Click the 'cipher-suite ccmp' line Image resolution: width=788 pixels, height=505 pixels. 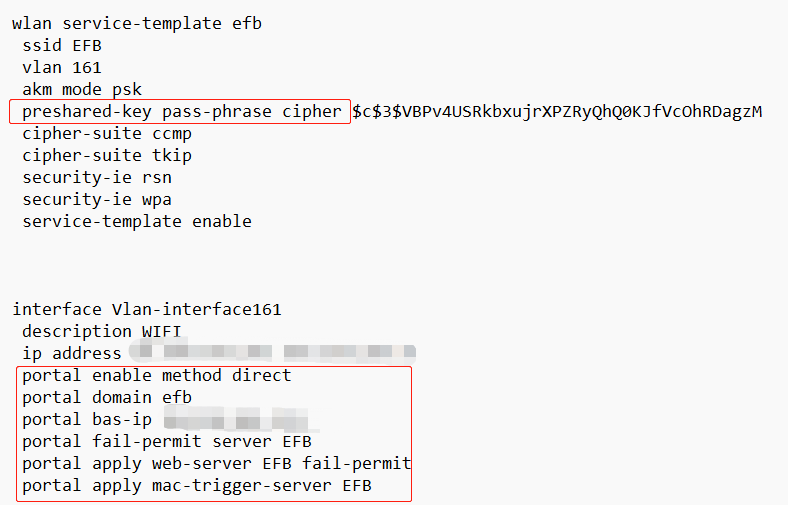pos(107,133)
